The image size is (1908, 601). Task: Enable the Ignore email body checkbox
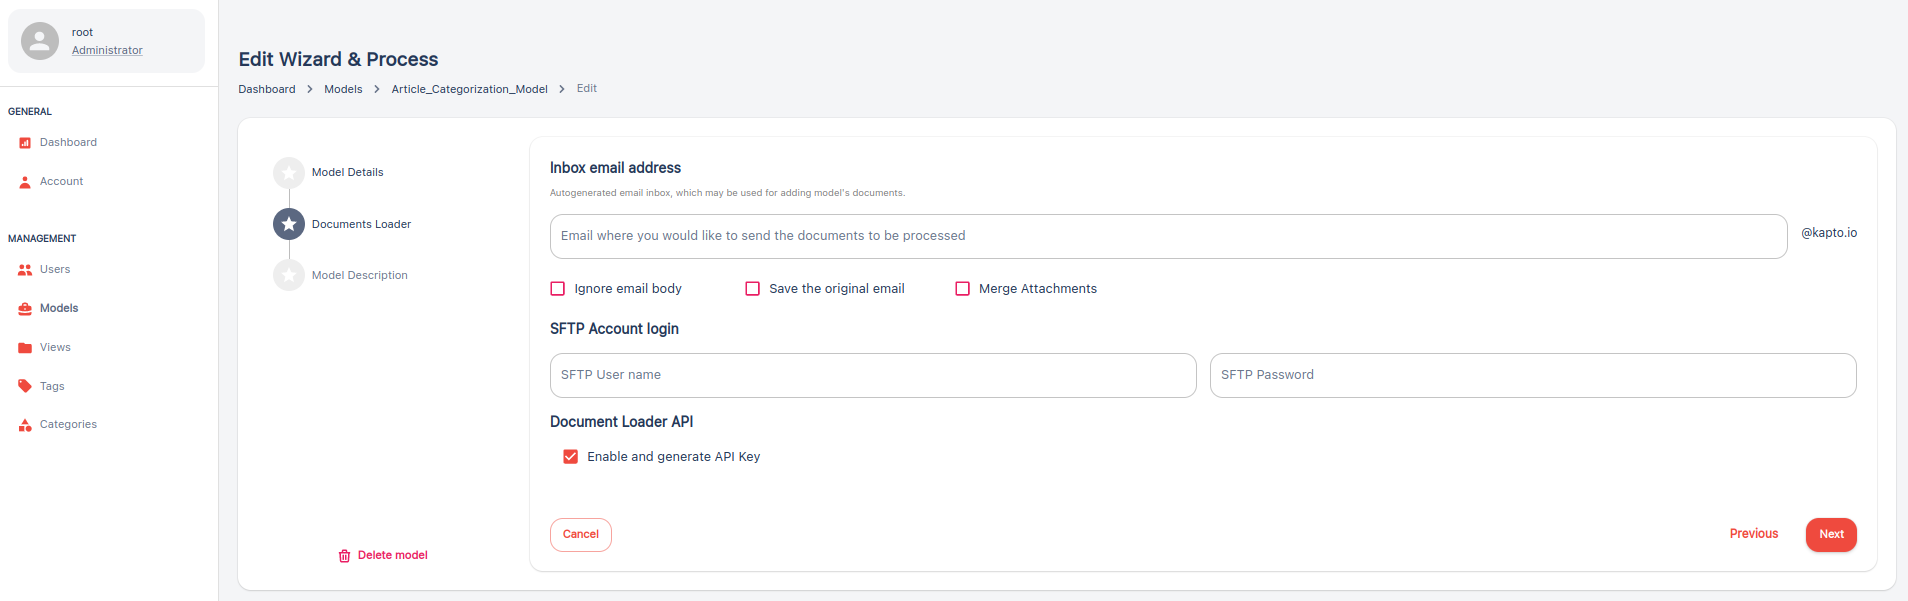558,289
